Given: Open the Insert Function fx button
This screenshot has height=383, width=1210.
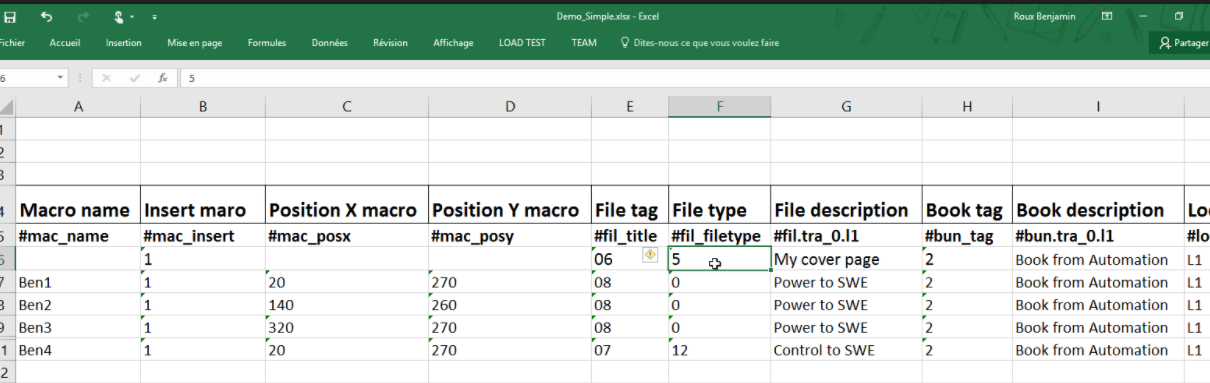Looking at the screenshot, I should click(x=162, y=78).
